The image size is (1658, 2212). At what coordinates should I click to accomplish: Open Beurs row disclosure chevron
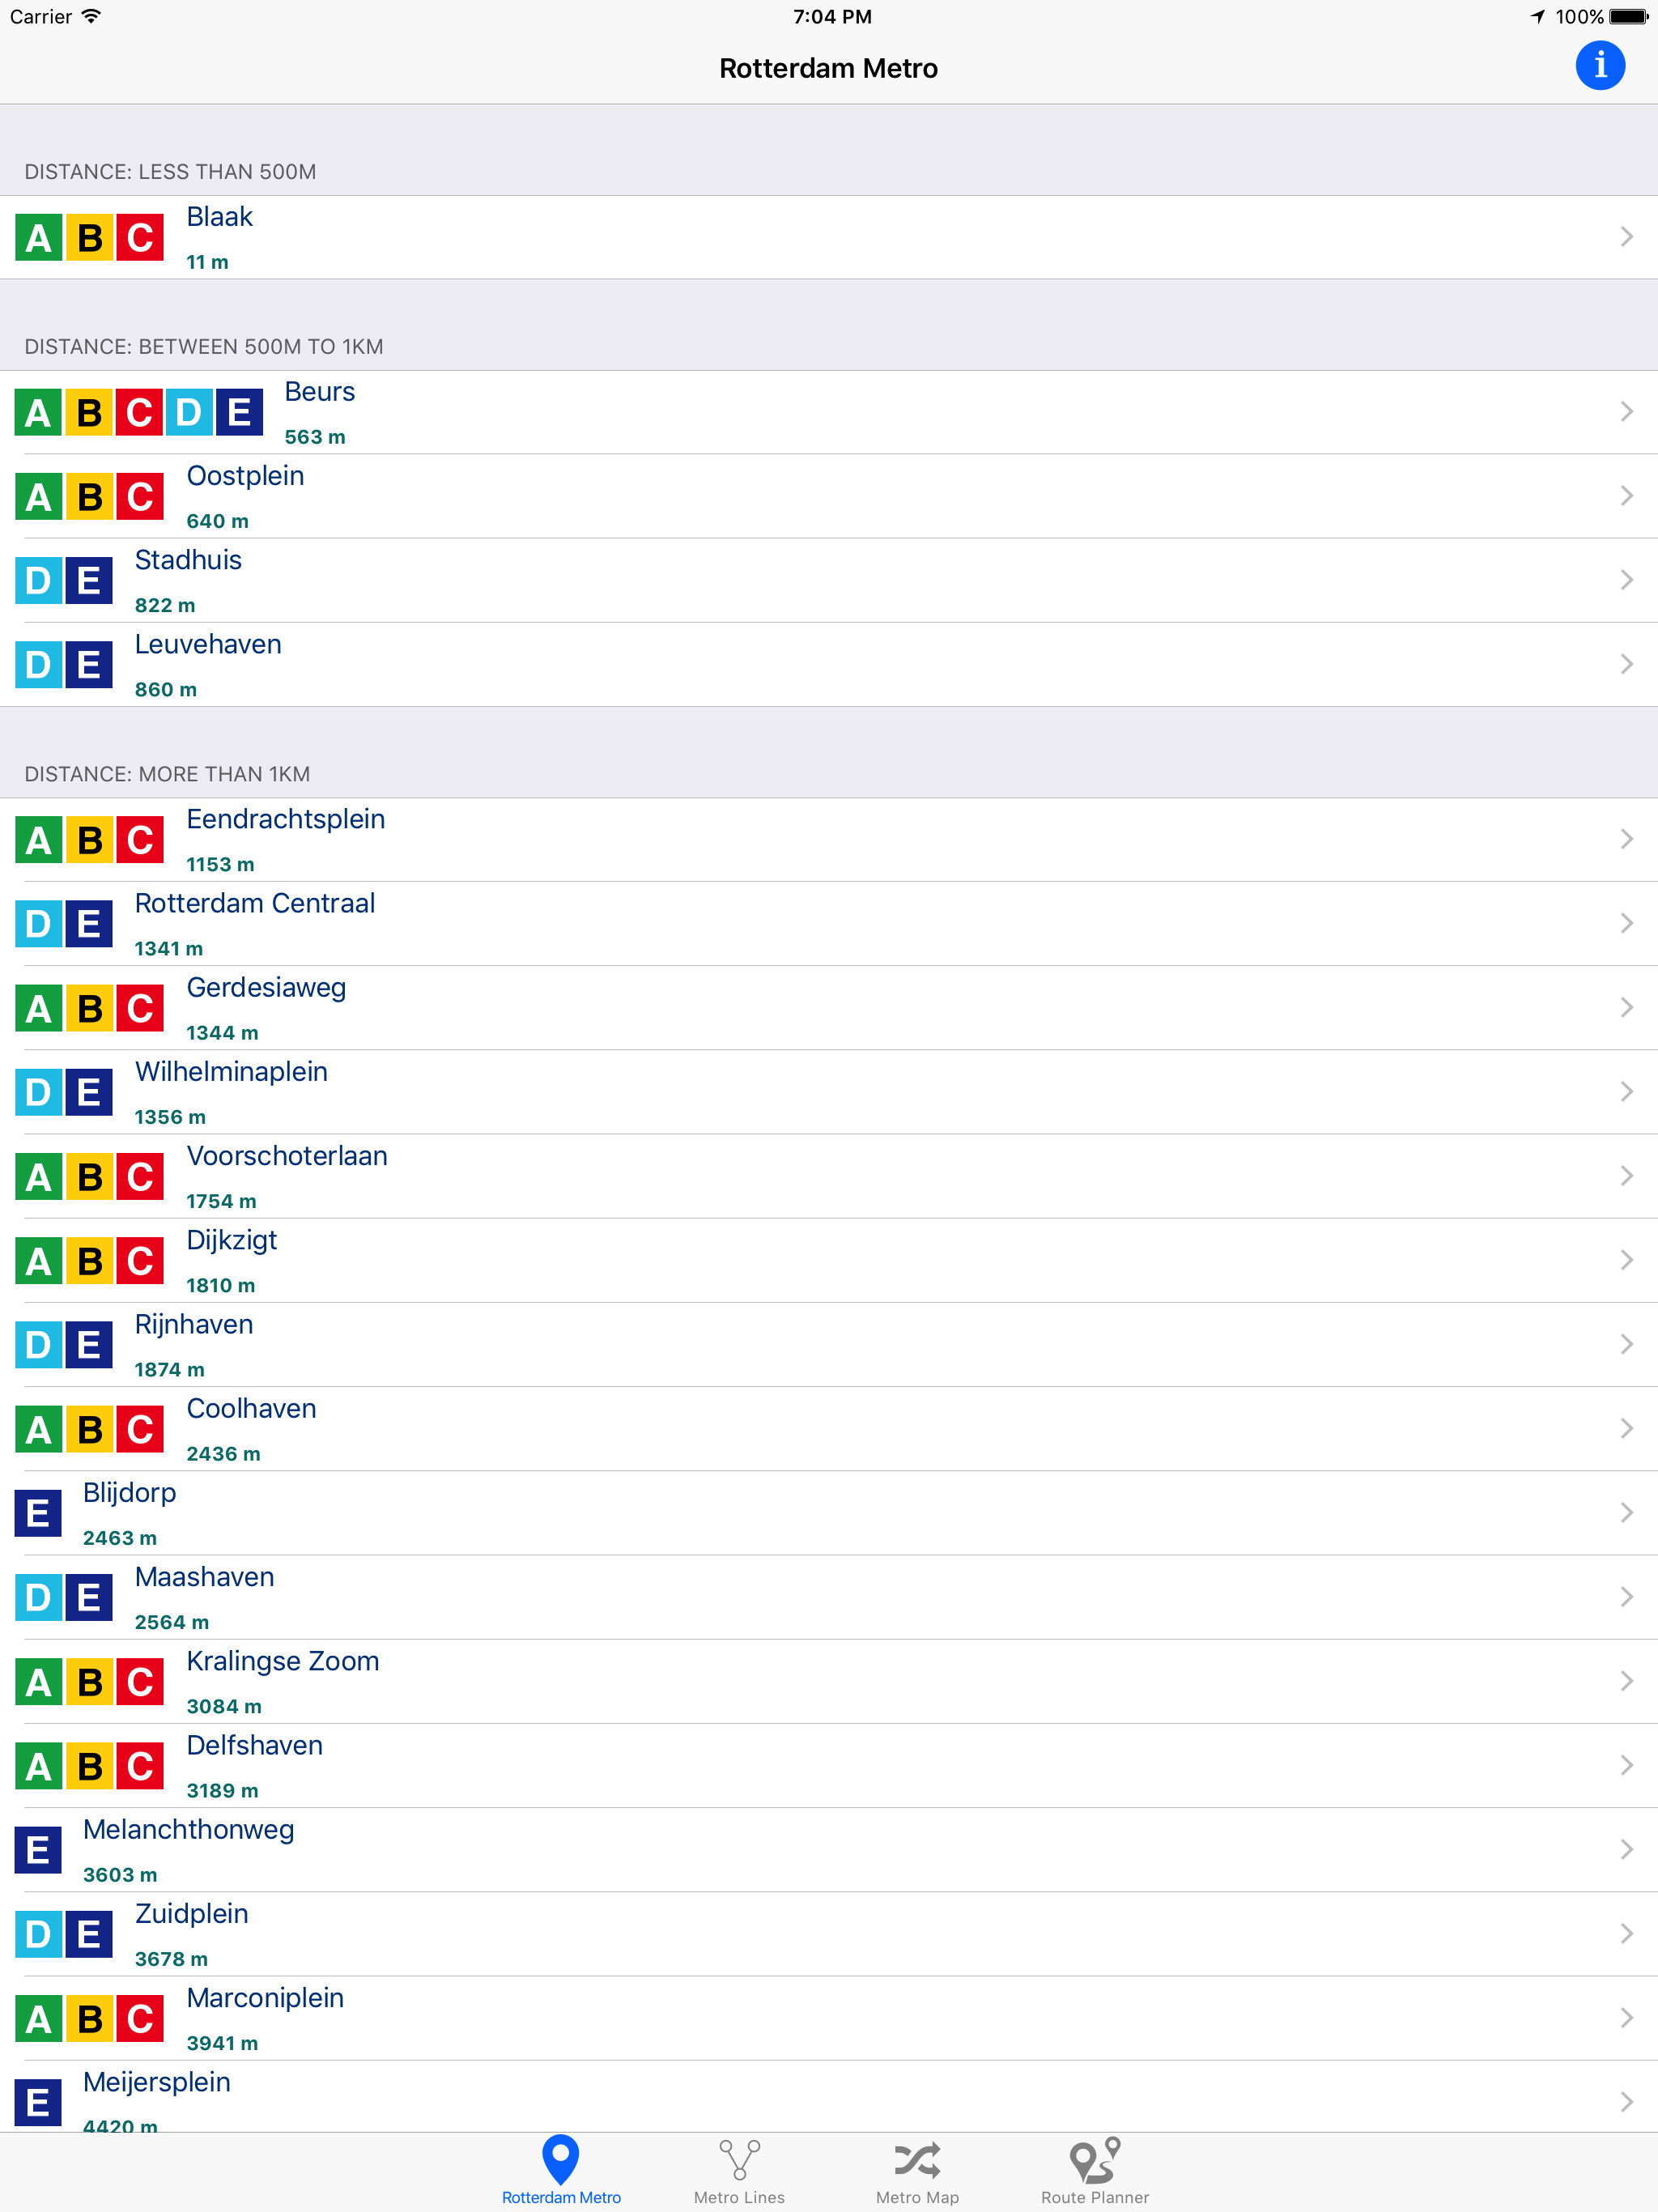(1626, 412)
